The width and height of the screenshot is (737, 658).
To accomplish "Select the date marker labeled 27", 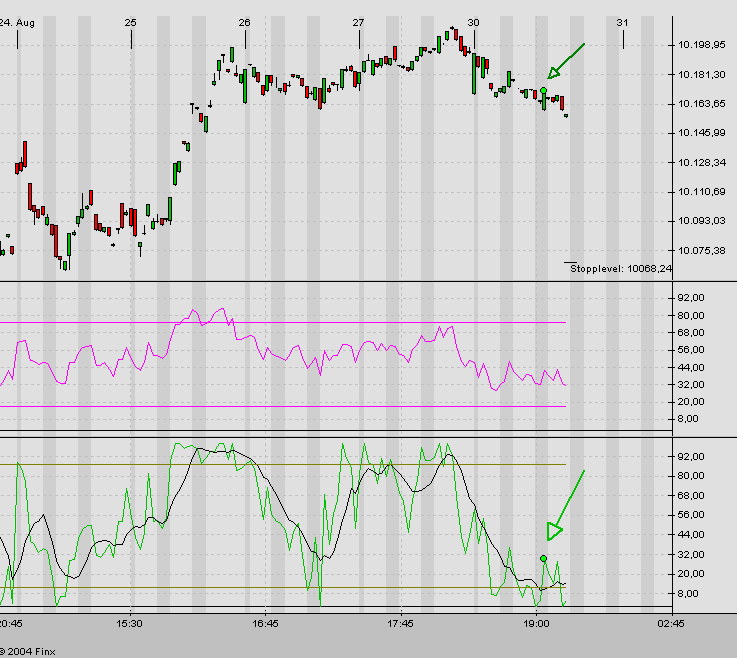I will (359, 22).
